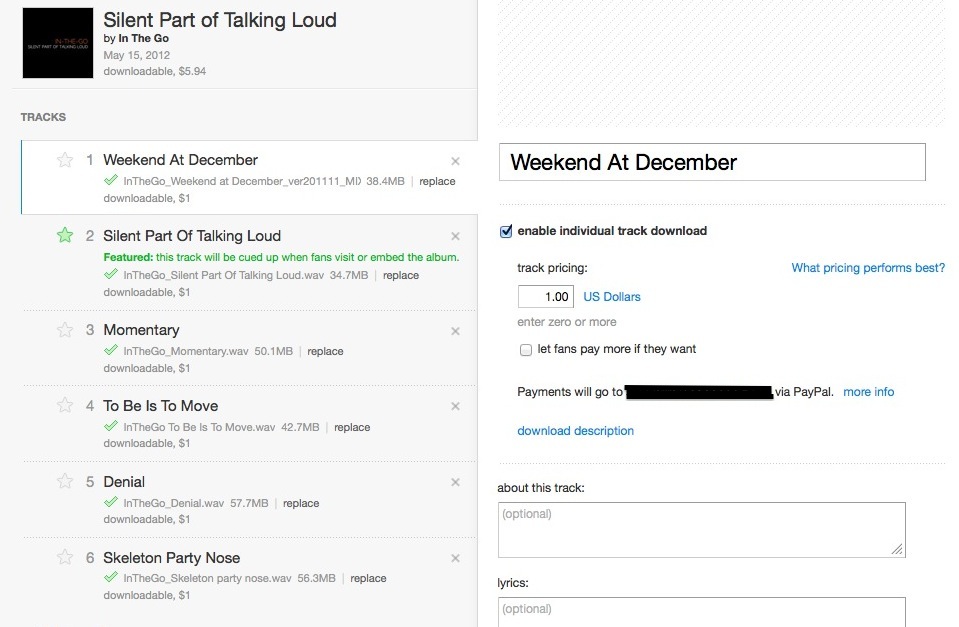Change currency via US Dollars link
The width and height of the screenshot is (959, 627).
click(x=612, y=297)
